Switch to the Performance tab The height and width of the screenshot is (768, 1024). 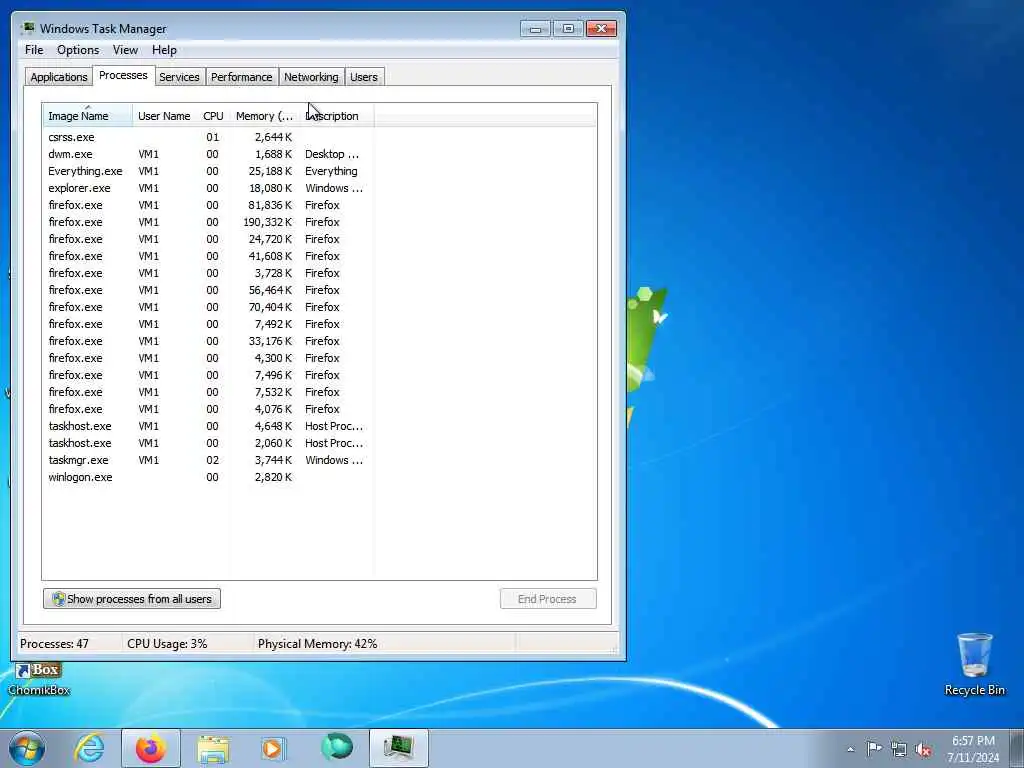(241, 76)
